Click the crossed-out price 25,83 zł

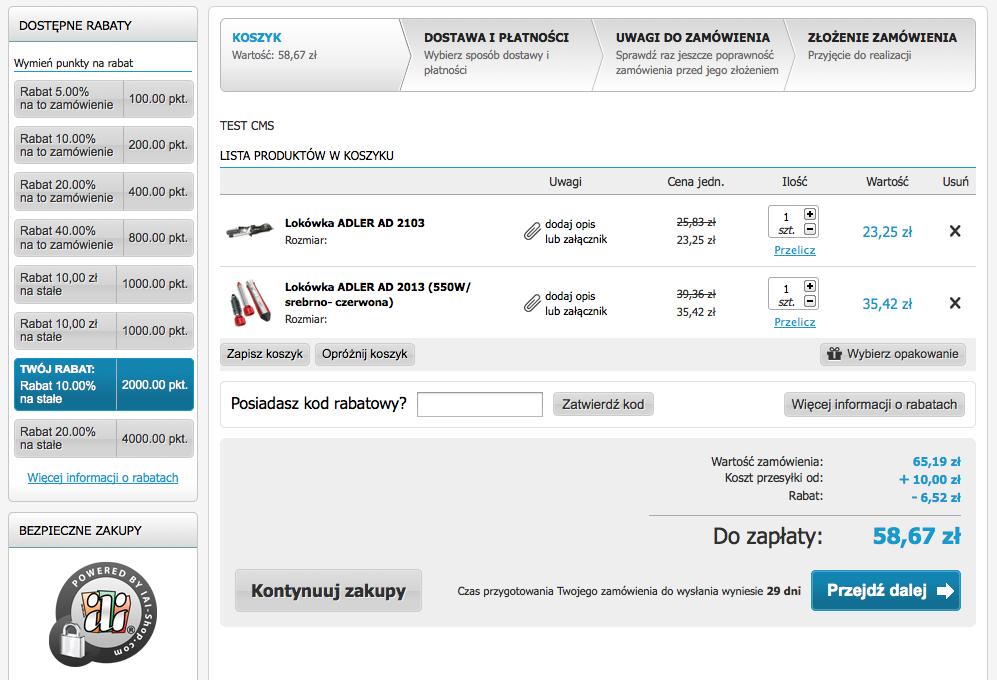point(696,222)
